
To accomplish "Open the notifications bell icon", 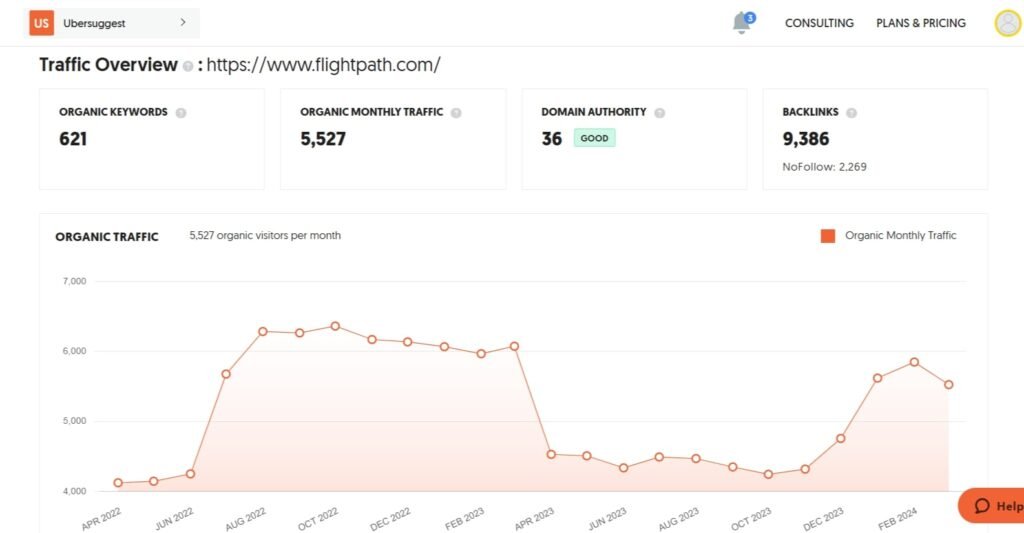I will coord(741,23).
